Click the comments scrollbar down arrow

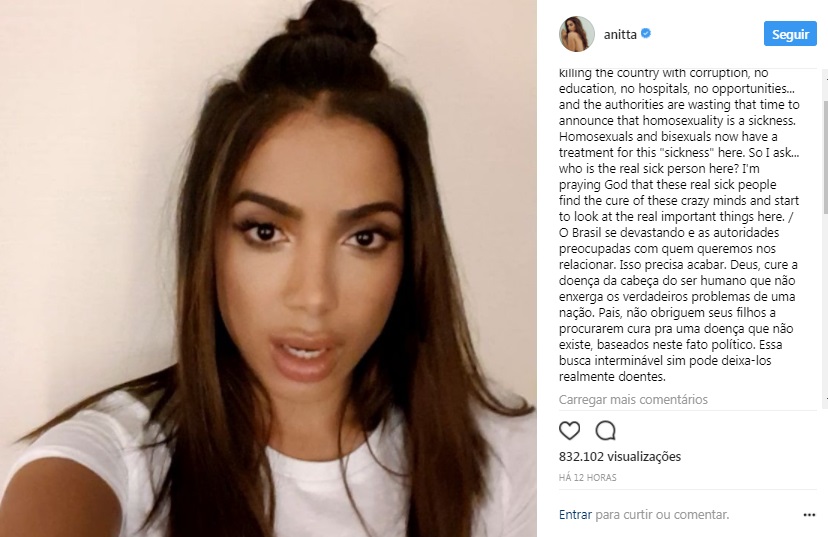click(x=825, y=398)
